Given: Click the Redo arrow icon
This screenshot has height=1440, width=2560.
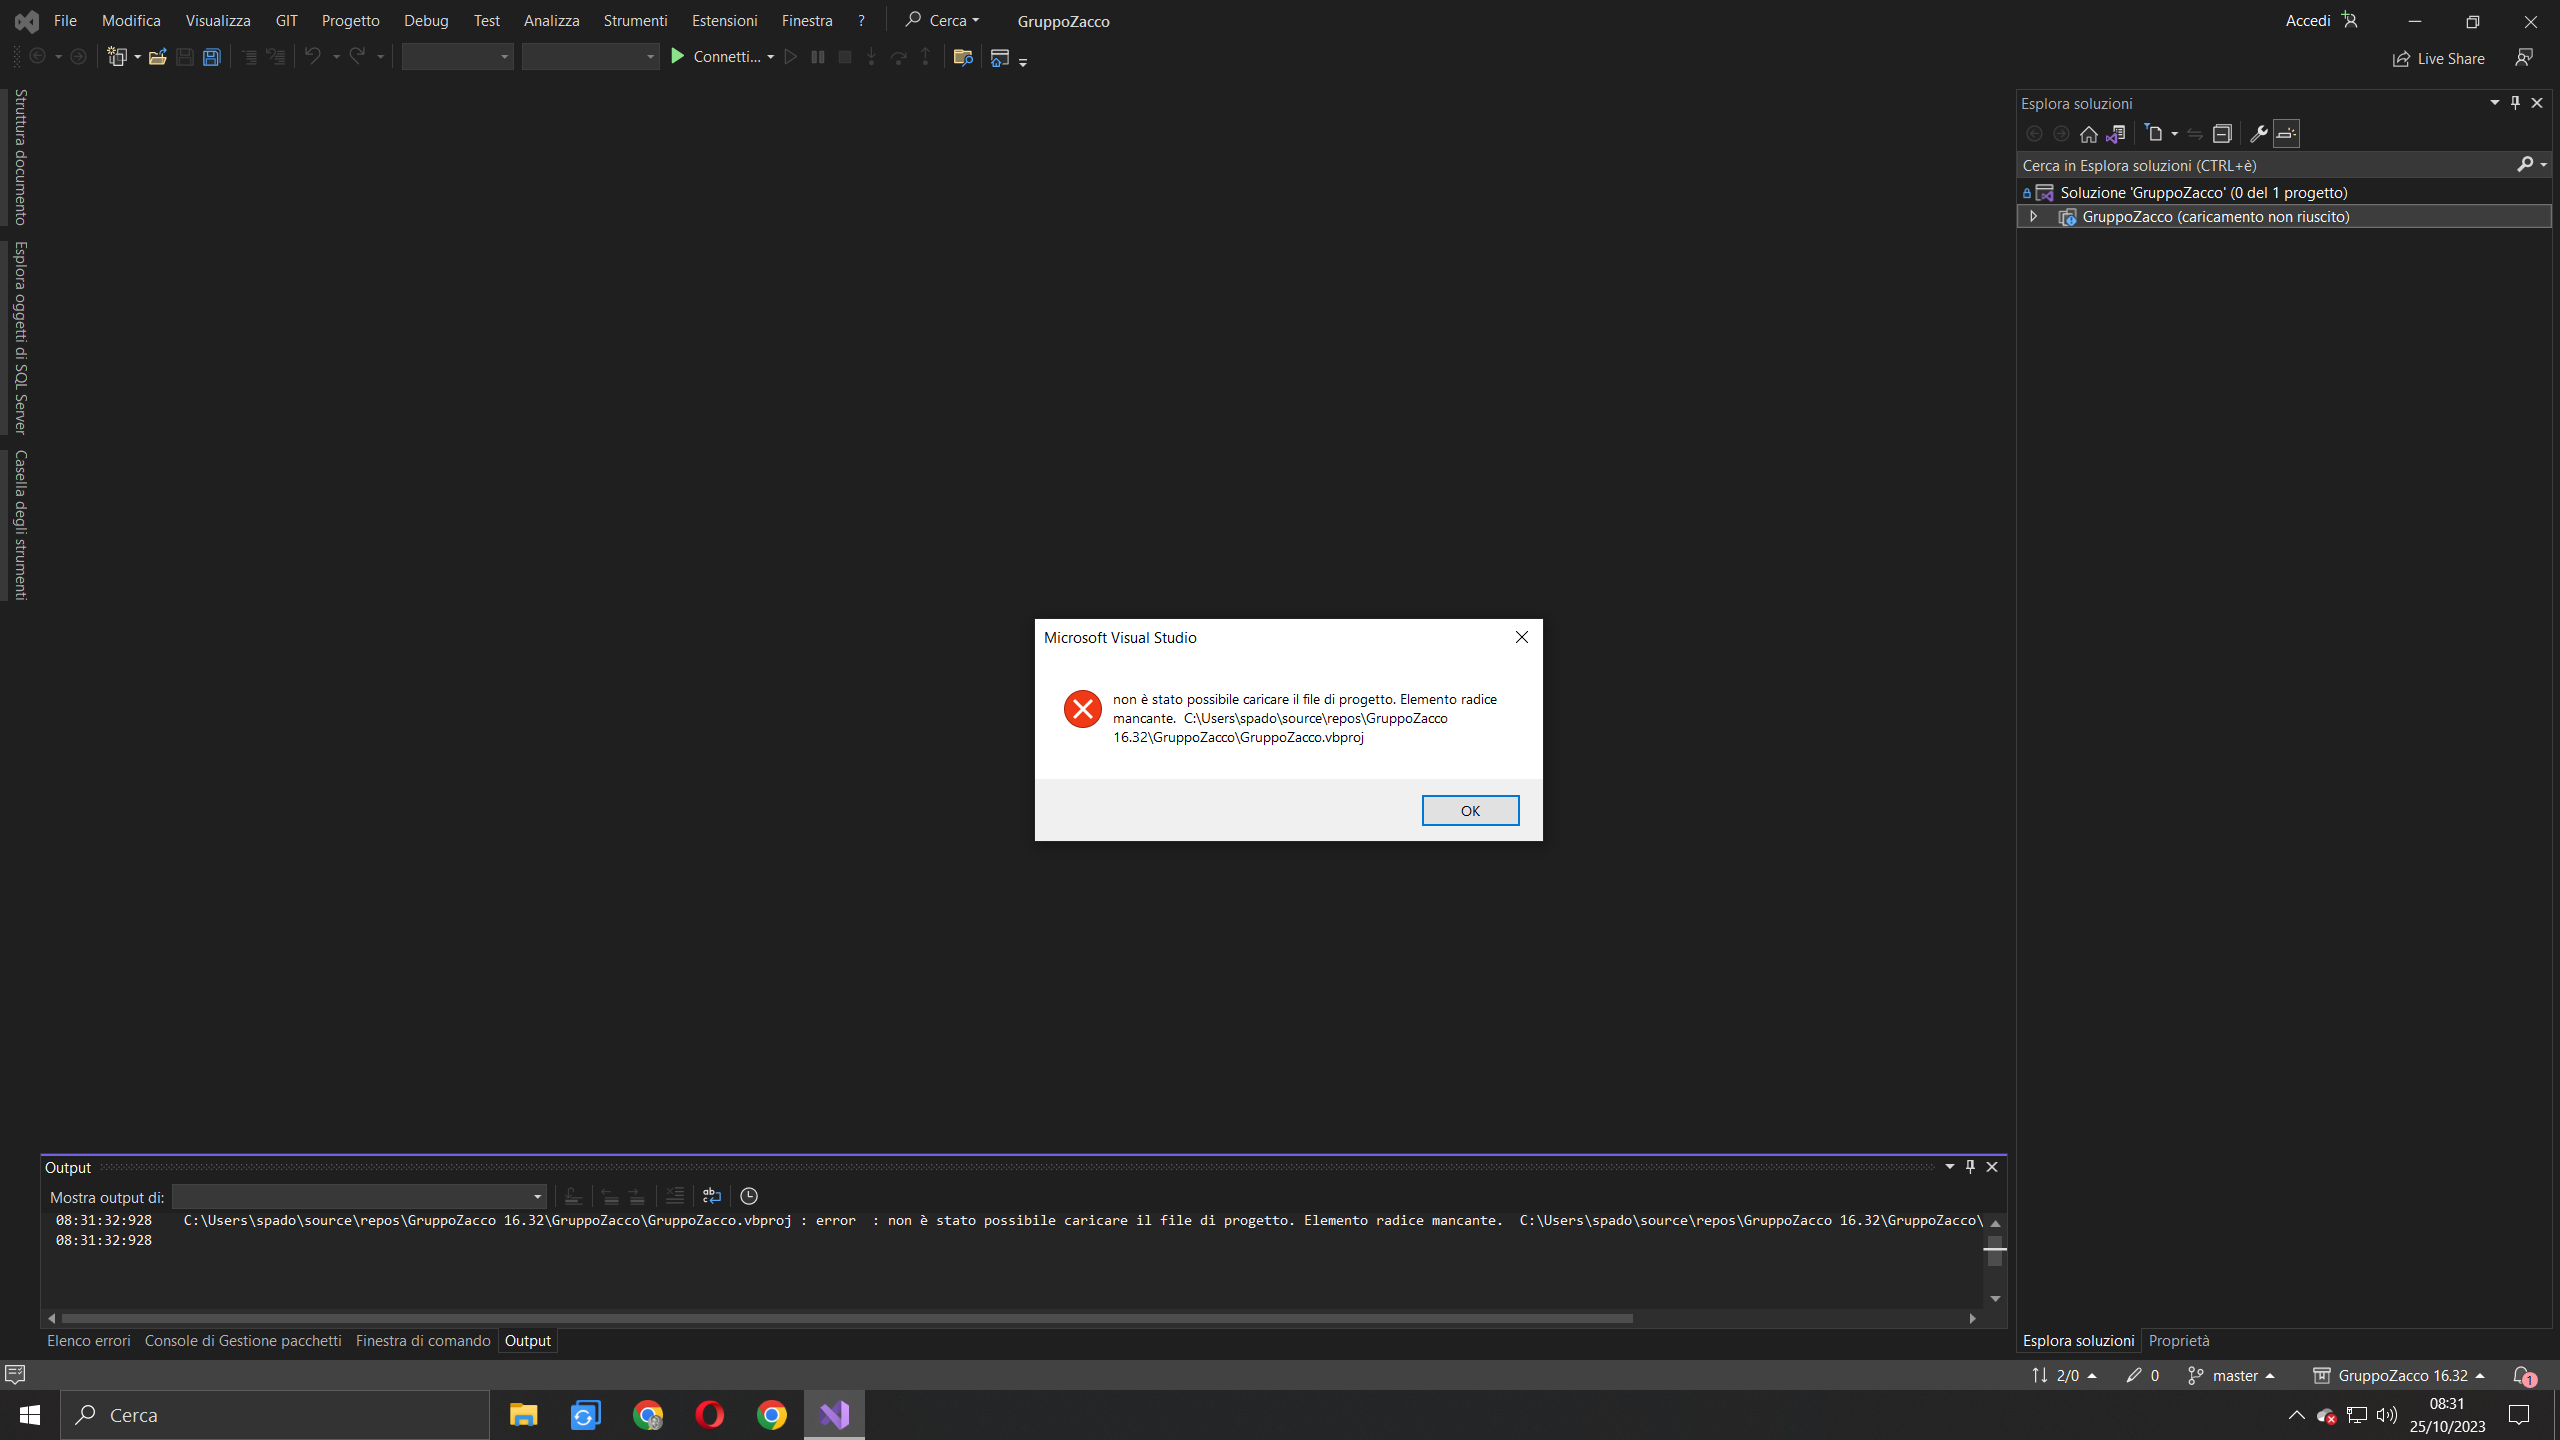Looking at the screenshot, I should [x=357, y=57].
